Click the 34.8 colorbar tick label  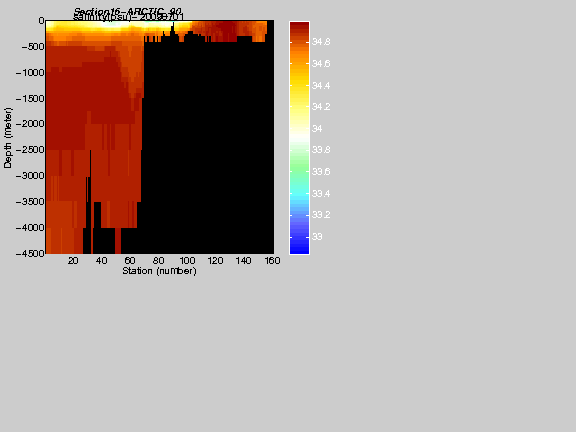[x=321, y=42]
